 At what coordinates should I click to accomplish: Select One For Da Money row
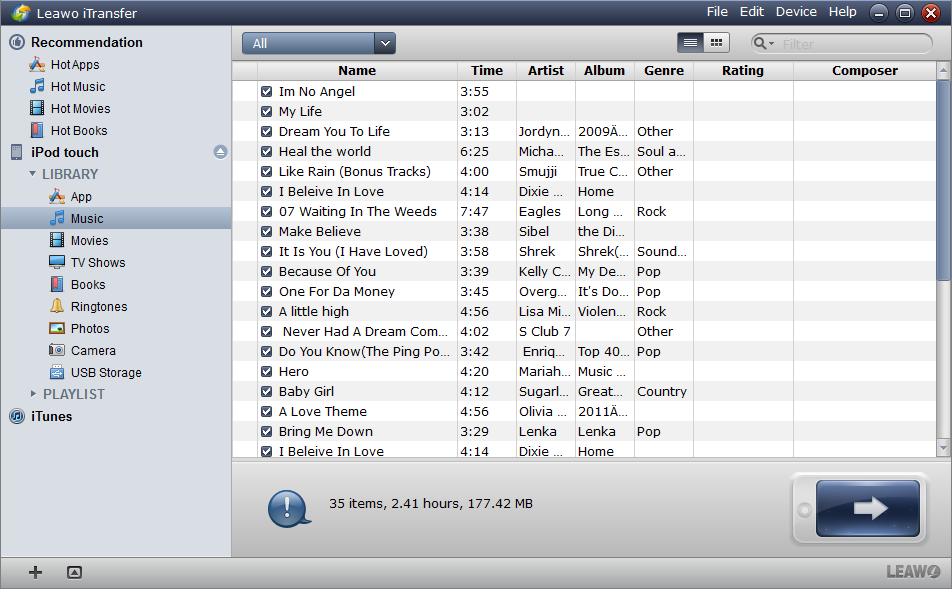tap(584, 291)
